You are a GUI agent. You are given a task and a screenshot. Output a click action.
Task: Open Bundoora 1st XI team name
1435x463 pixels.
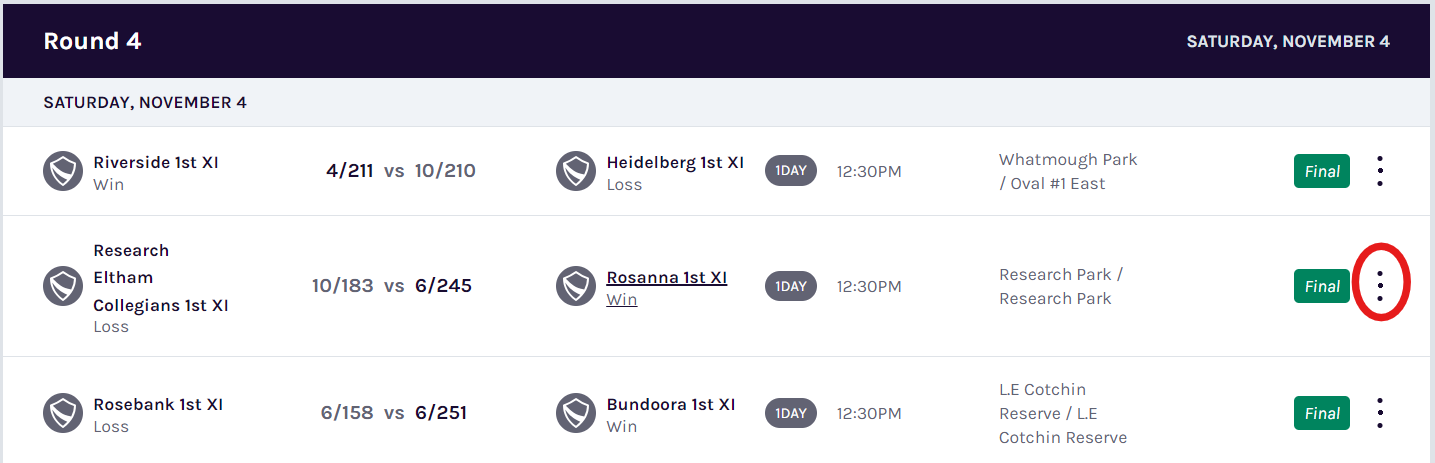(671, 404)
